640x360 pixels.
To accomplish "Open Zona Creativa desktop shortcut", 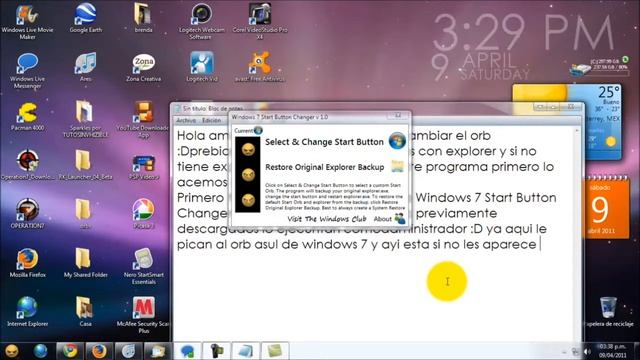I will 143,67.
